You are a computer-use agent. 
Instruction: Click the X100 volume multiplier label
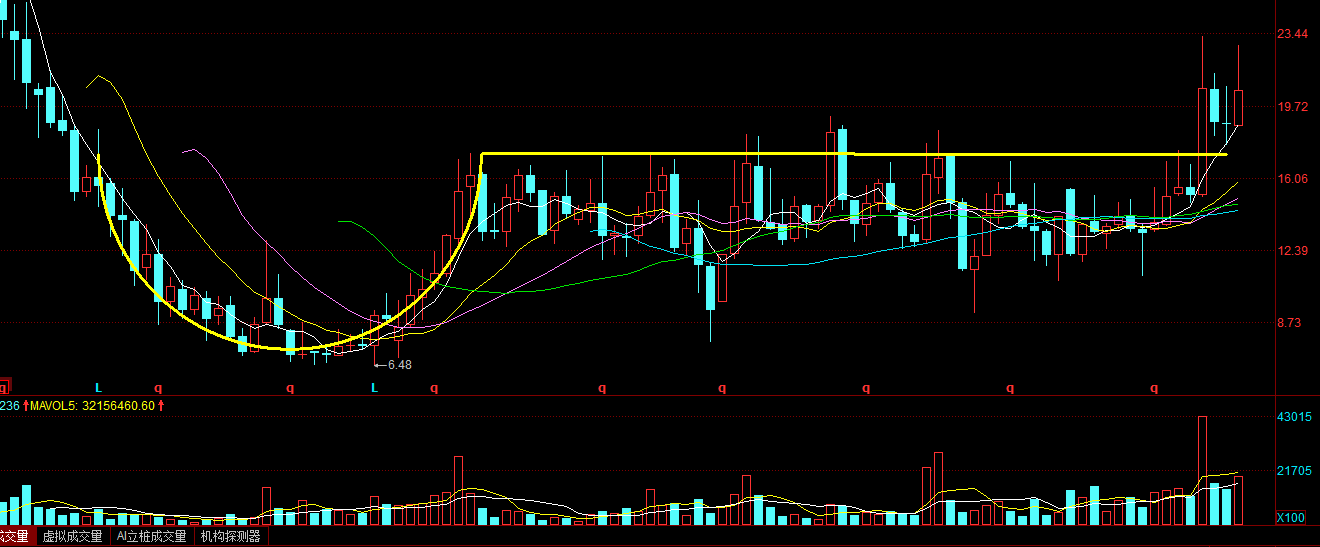(x=1291, y=517)
